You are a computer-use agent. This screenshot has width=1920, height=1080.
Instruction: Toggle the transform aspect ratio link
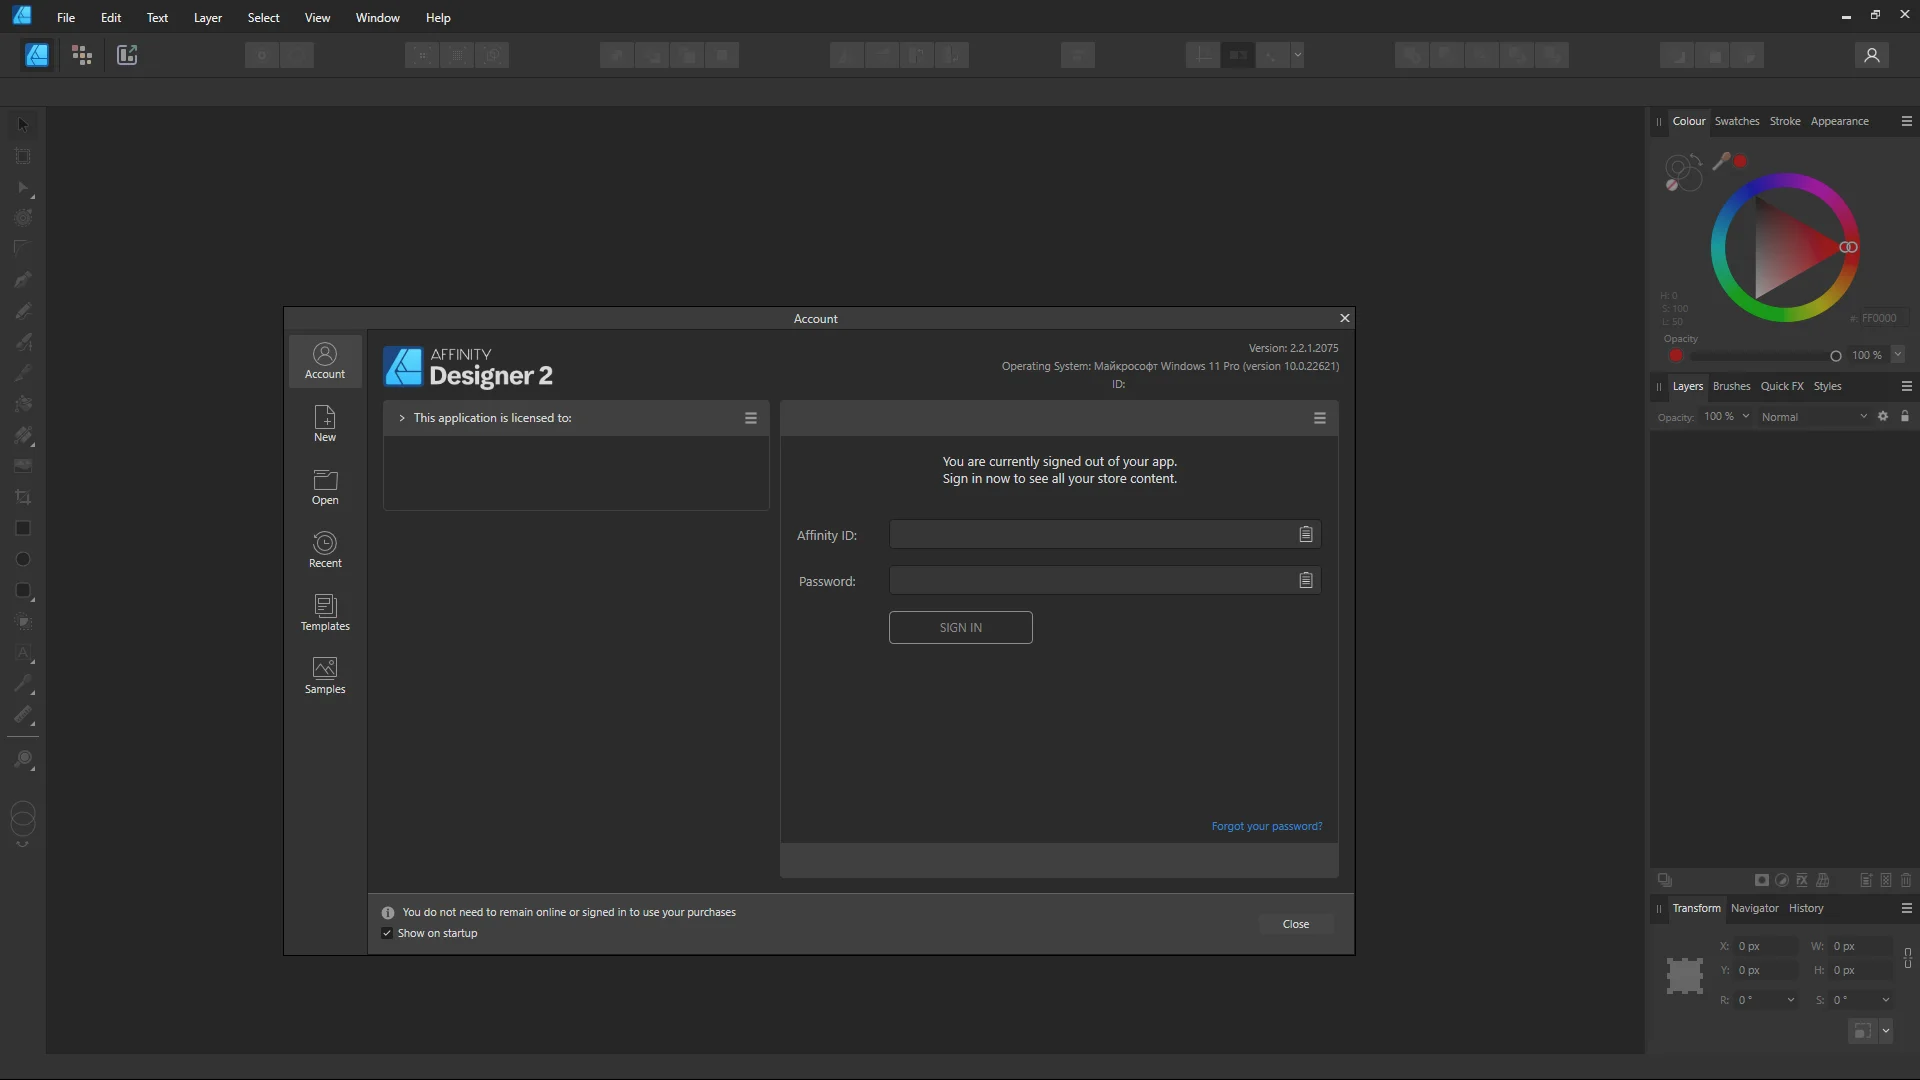click(1907, 958)
